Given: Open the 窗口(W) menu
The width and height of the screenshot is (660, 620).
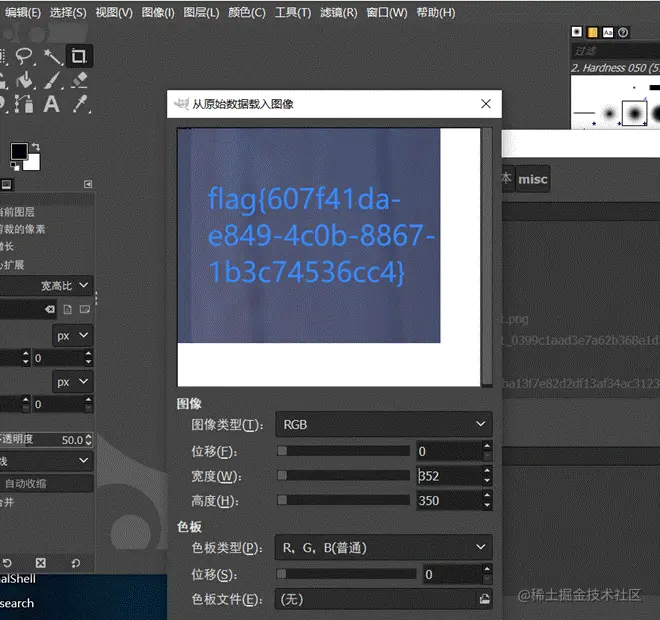Looking at the screenshot, I should click(386, 13).
